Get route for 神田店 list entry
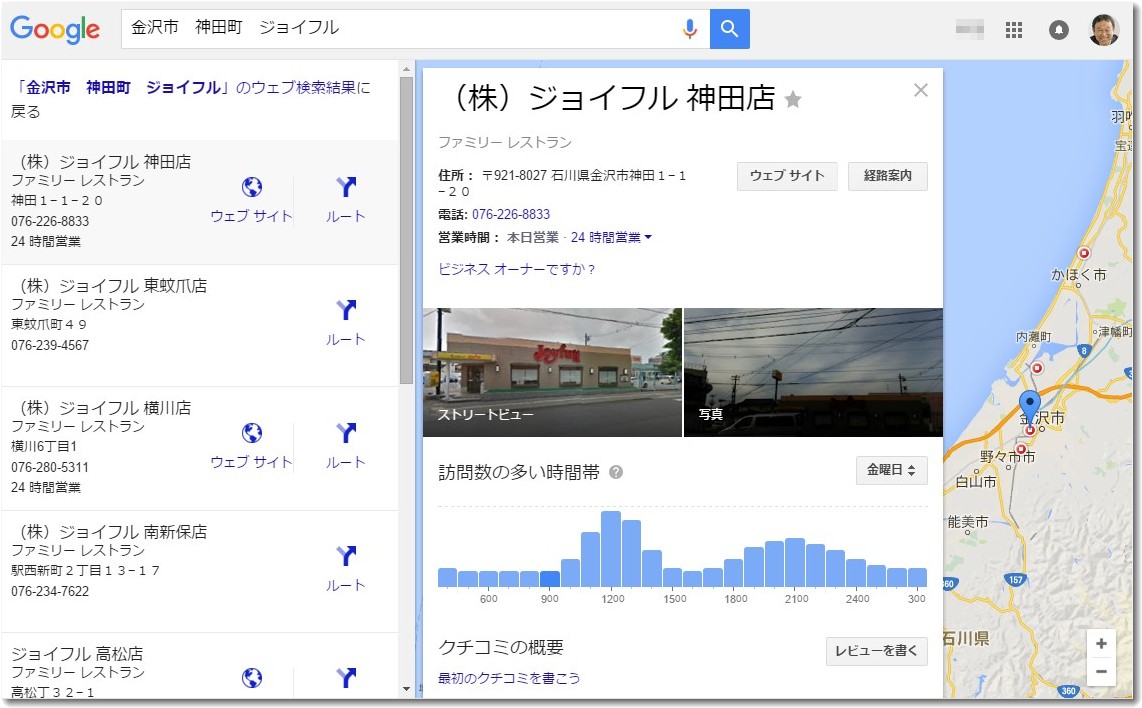This screenshot has width=1142, height=708. point(345,198)
